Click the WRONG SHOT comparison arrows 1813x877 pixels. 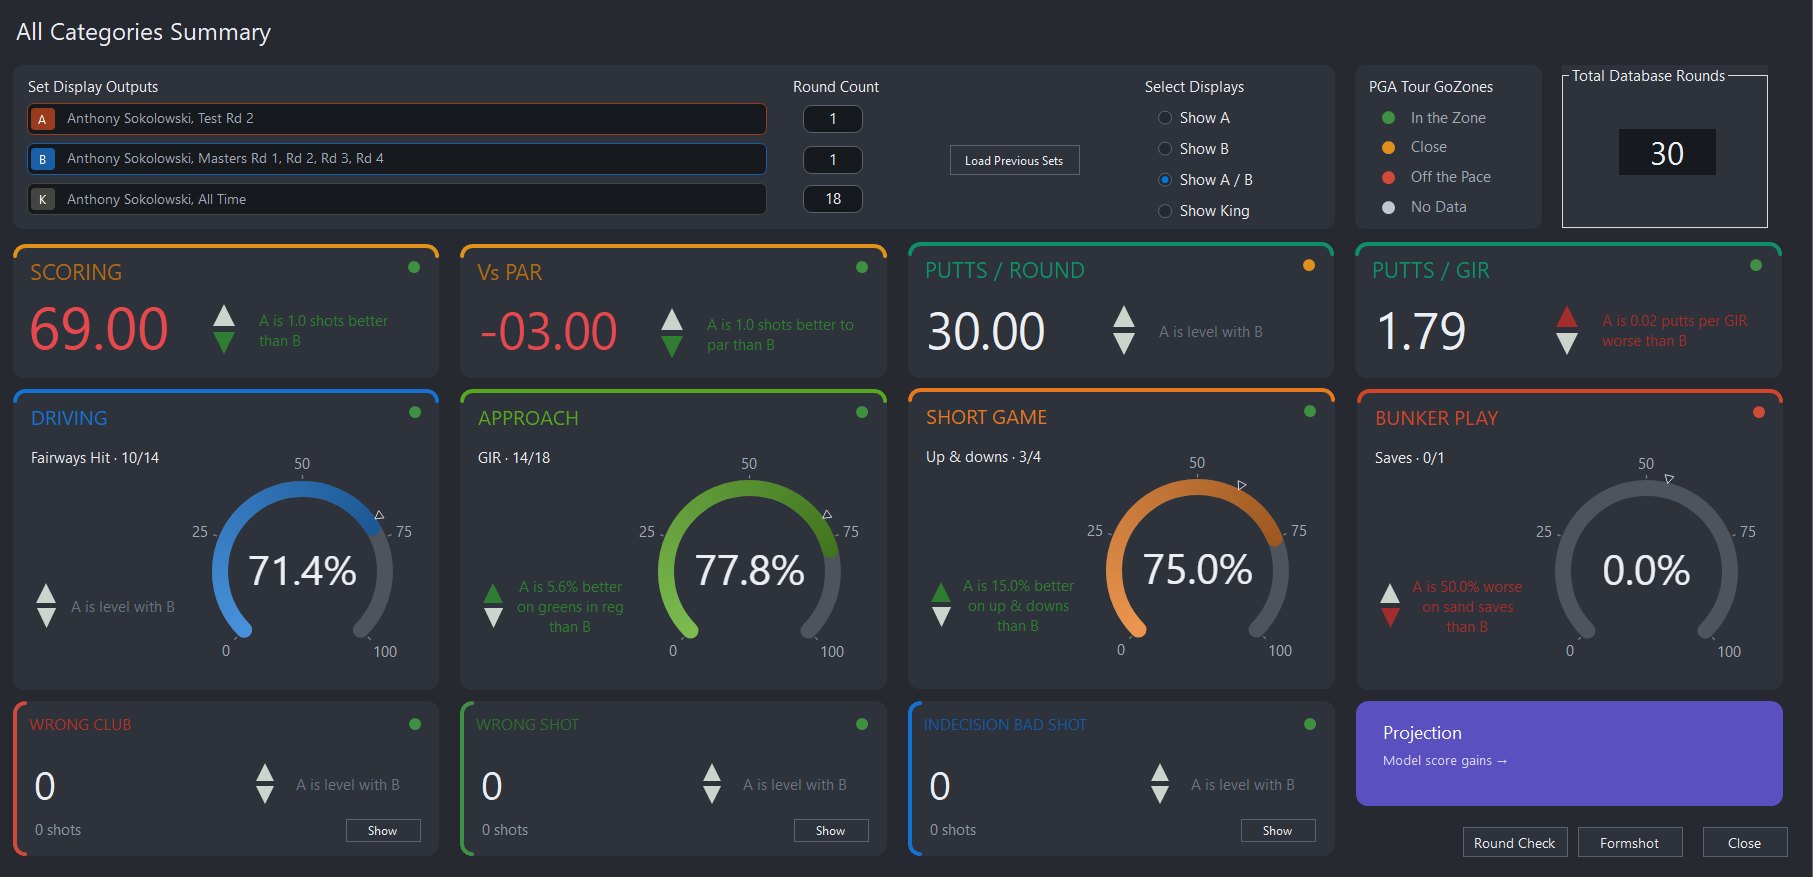712,784
